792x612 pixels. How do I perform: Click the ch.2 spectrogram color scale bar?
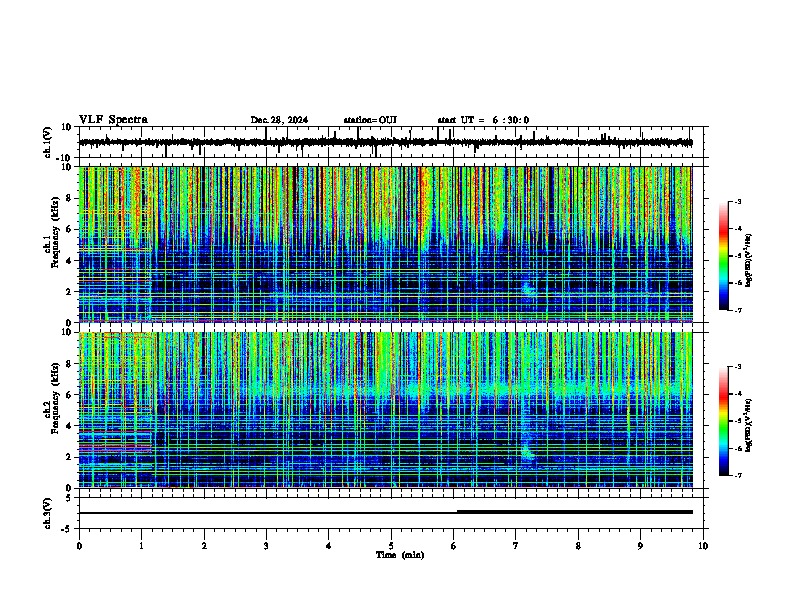pyautogui.click(x=724, y=421)
